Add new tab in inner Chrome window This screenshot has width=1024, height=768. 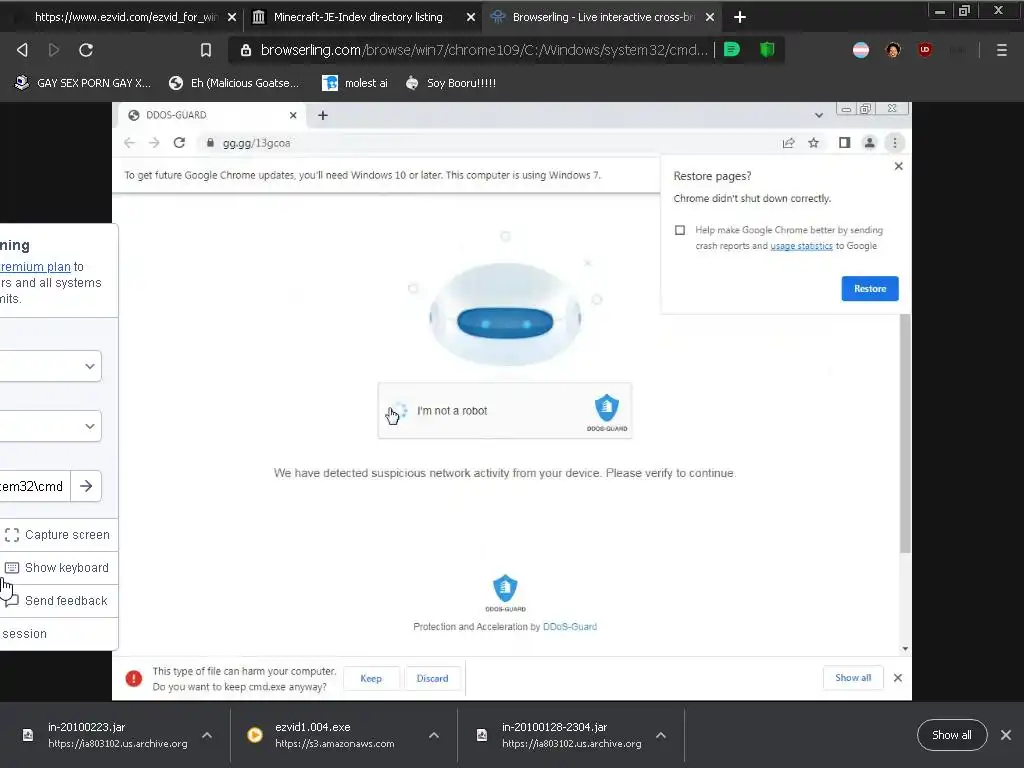323,115
